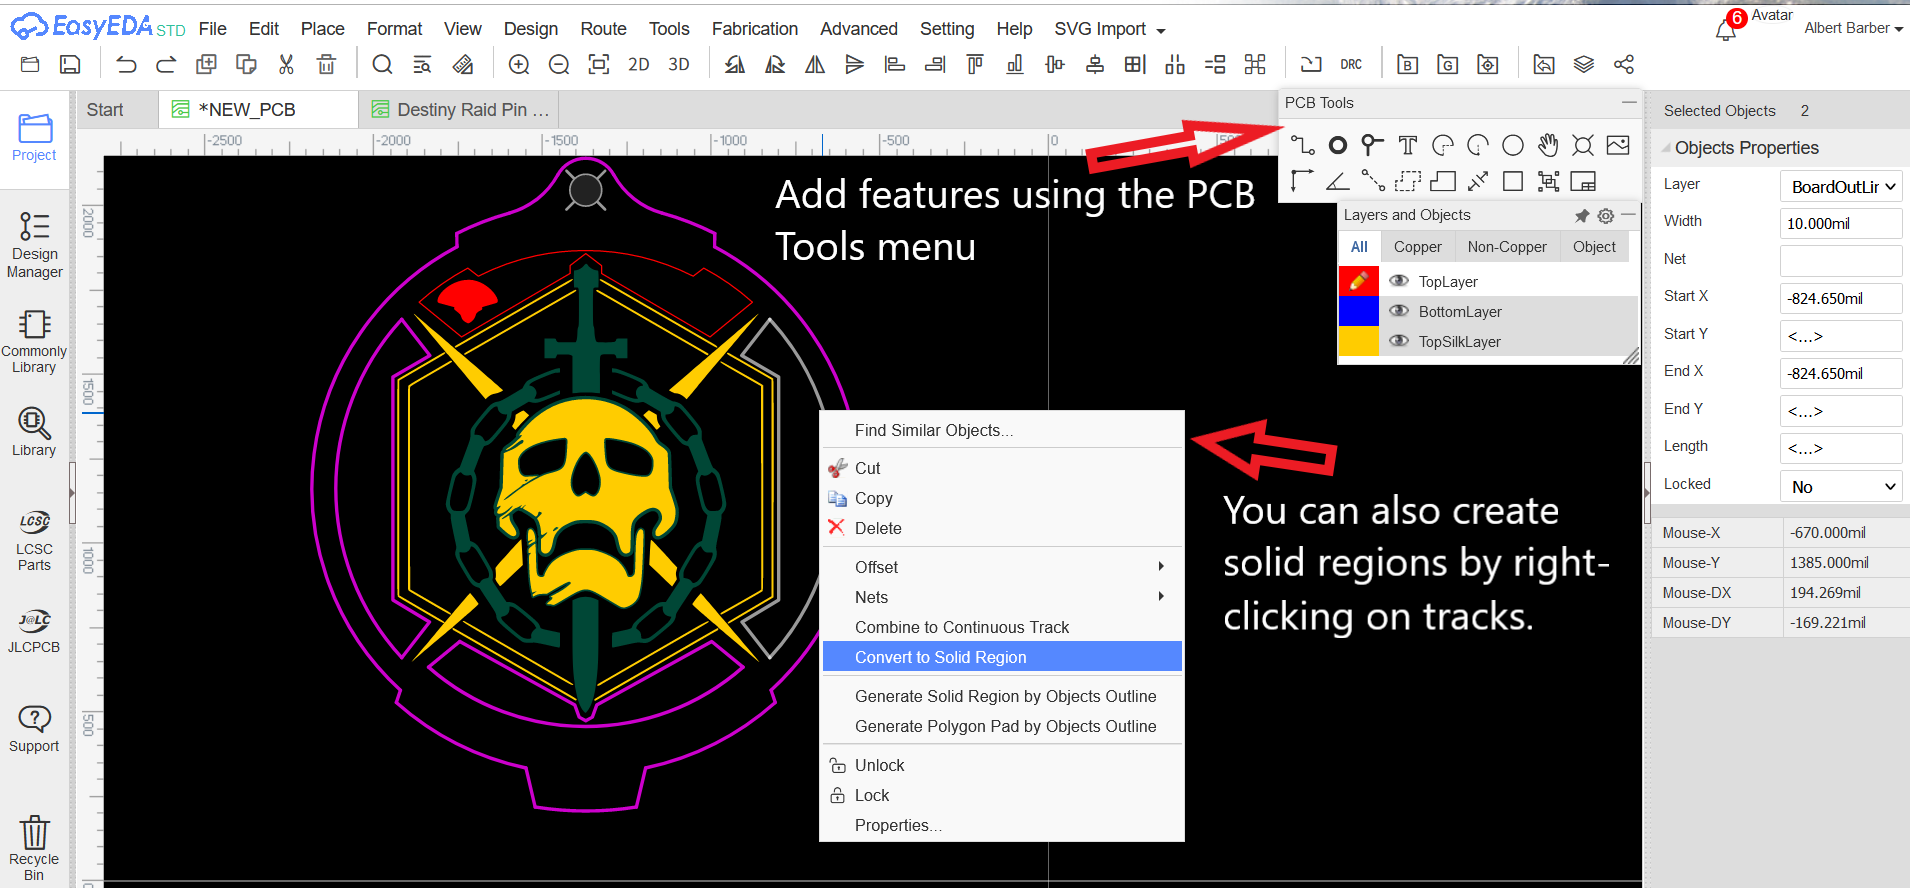Open the Route menu
The image size is (1910, 888).
coord(603,29)
